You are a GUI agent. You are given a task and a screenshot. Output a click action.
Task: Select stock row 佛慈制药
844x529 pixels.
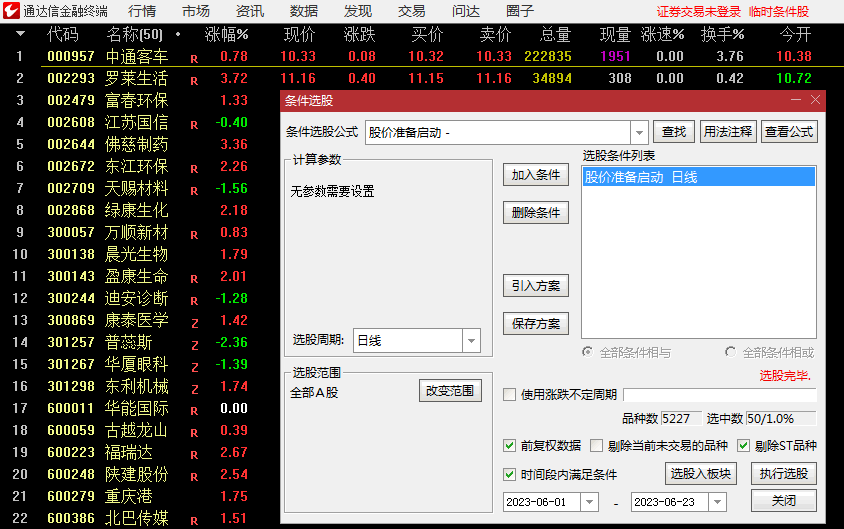136,144
